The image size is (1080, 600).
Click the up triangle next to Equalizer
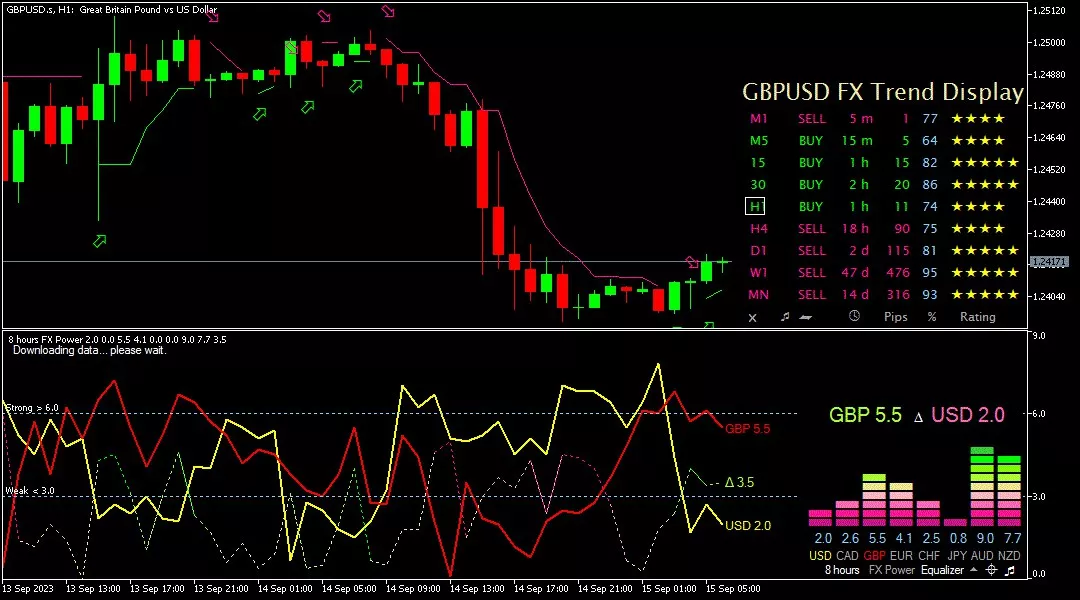click(973, 570)
